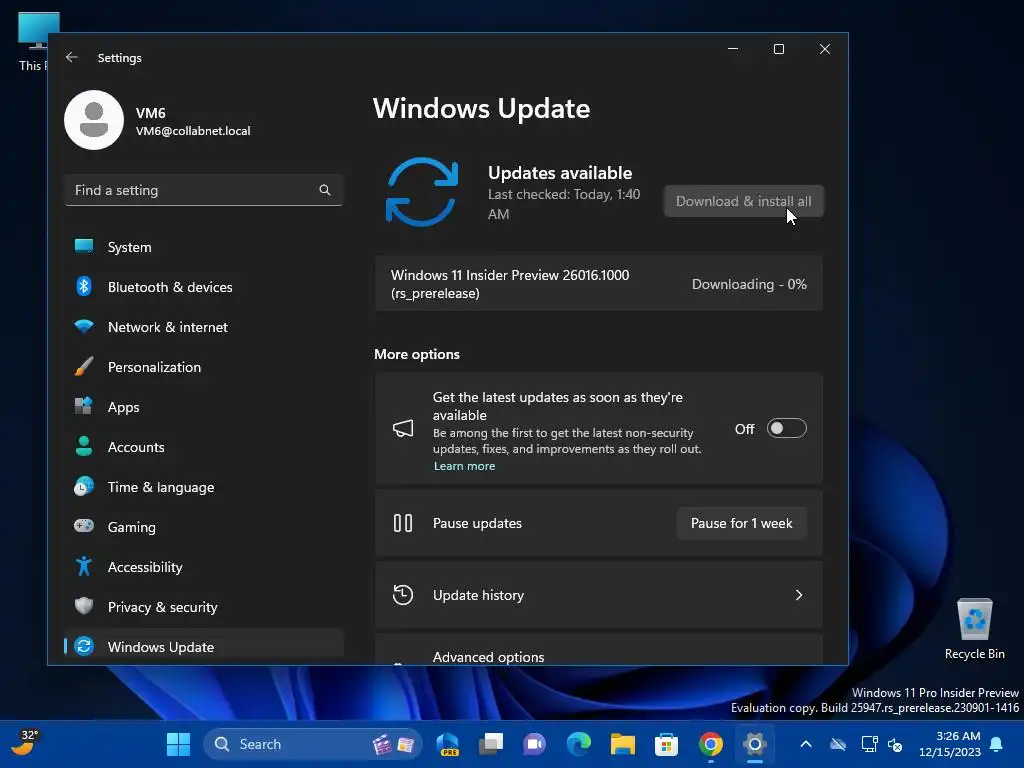1024x768 pixels.
Task: Click Download & install all button
Action: point(744,201)
